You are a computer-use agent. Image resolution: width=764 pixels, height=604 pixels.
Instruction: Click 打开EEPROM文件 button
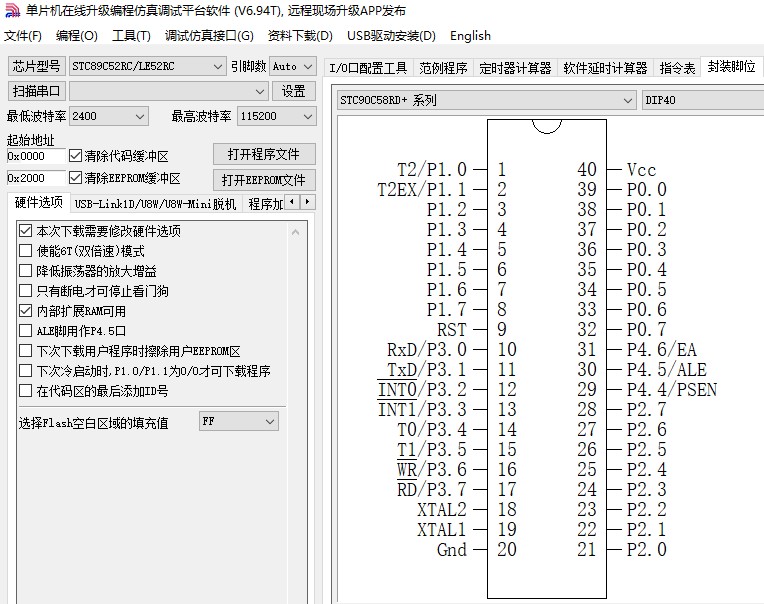tap(264, 180)
